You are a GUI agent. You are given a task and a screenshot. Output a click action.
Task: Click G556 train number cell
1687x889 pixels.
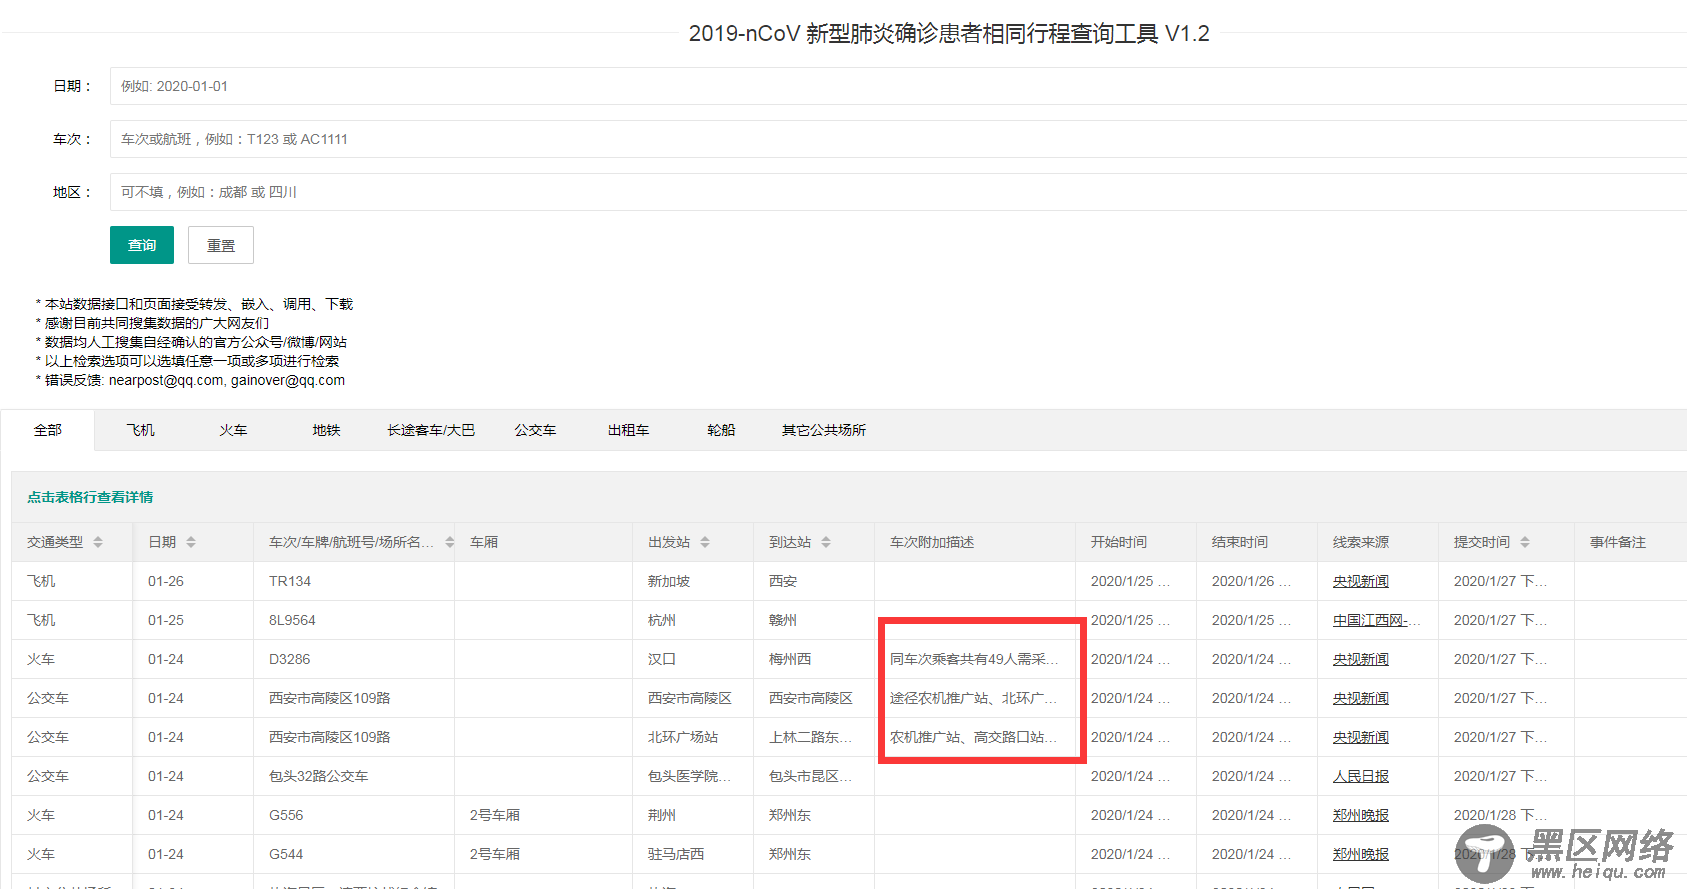(354, 815)
